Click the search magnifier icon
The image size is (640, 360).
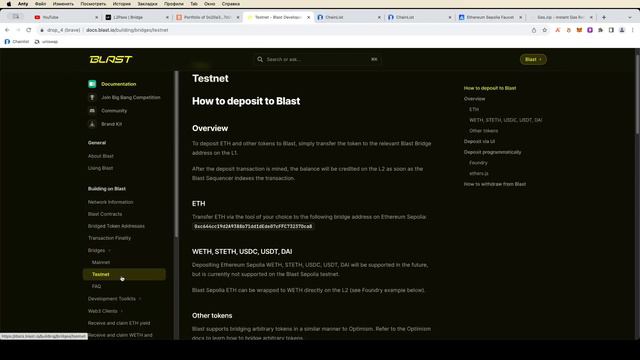pyautogui.click(x=260, y=60)
